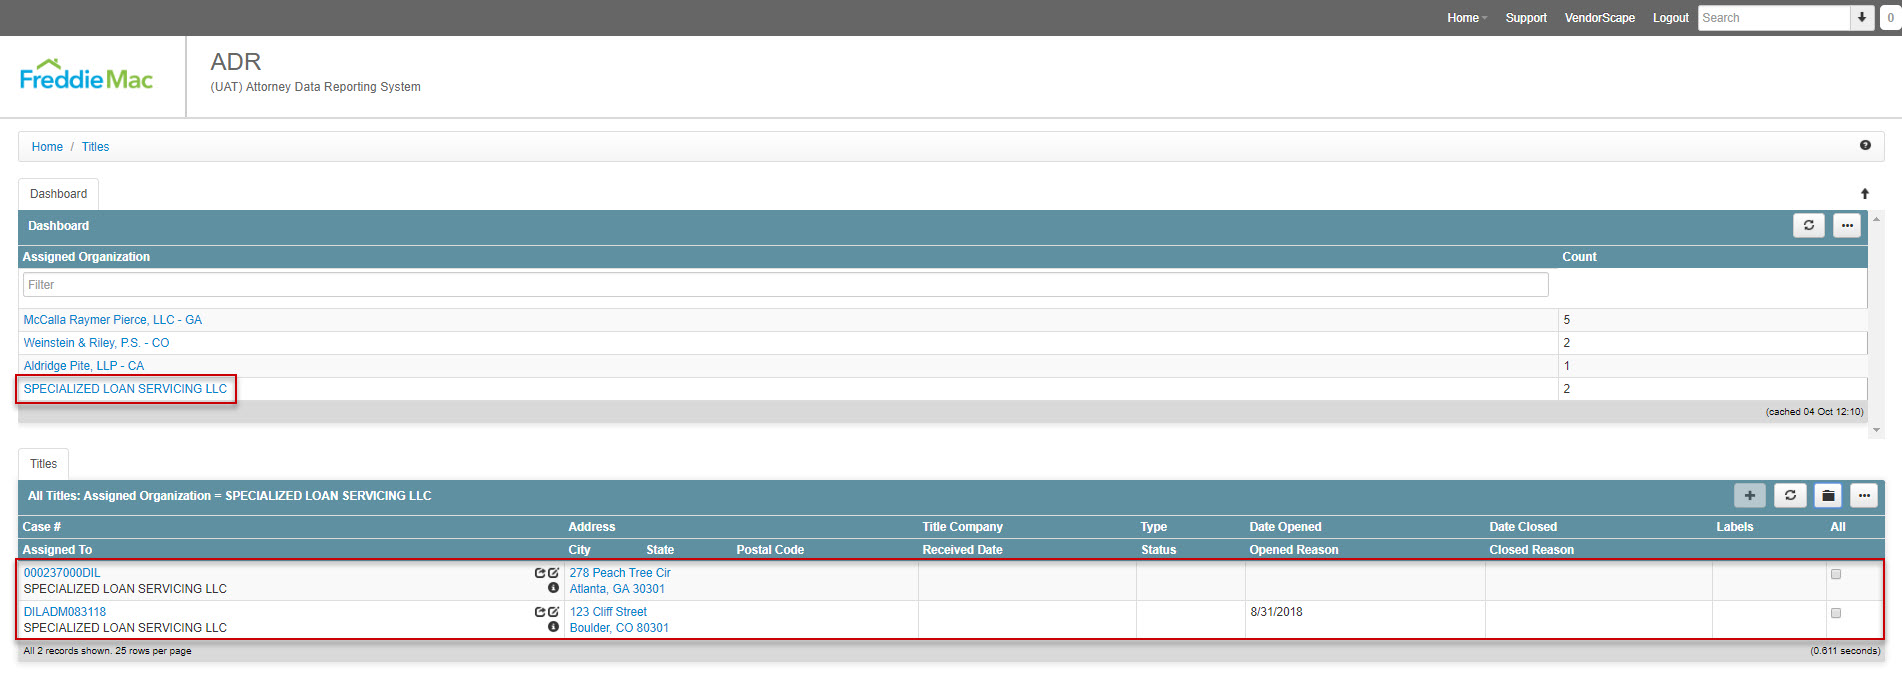Click the Dashboard scrollbar down arrow
The height and width of the screenshot is (691, 1902).
pos(1876,430)
